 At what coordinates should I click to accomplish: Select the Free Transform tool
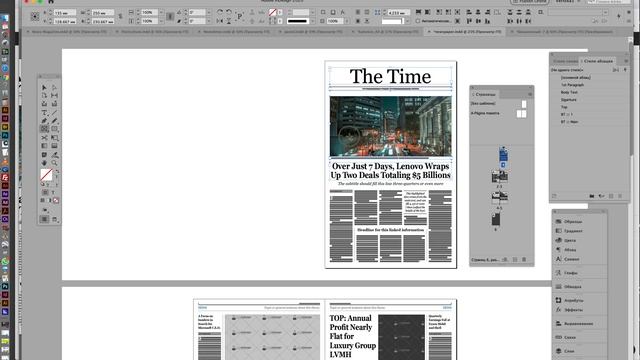coord(54,138)
